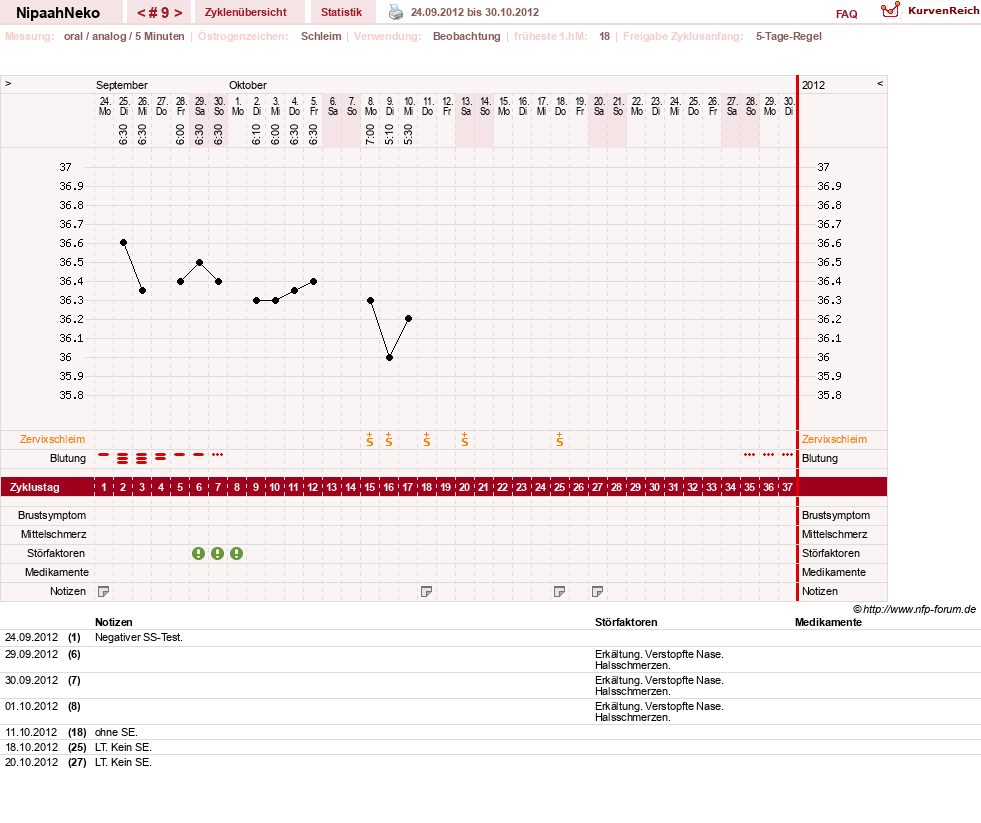
Task: Click the spotting dots on cycle day 7
Action: [x=217, y=454]
